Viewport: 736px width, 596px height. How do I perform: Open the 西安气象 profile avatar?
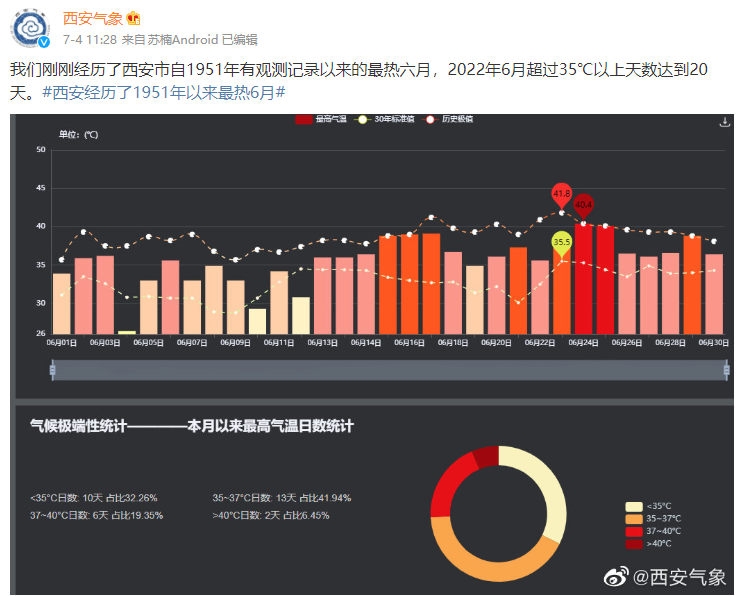click(x=31, y=29)
